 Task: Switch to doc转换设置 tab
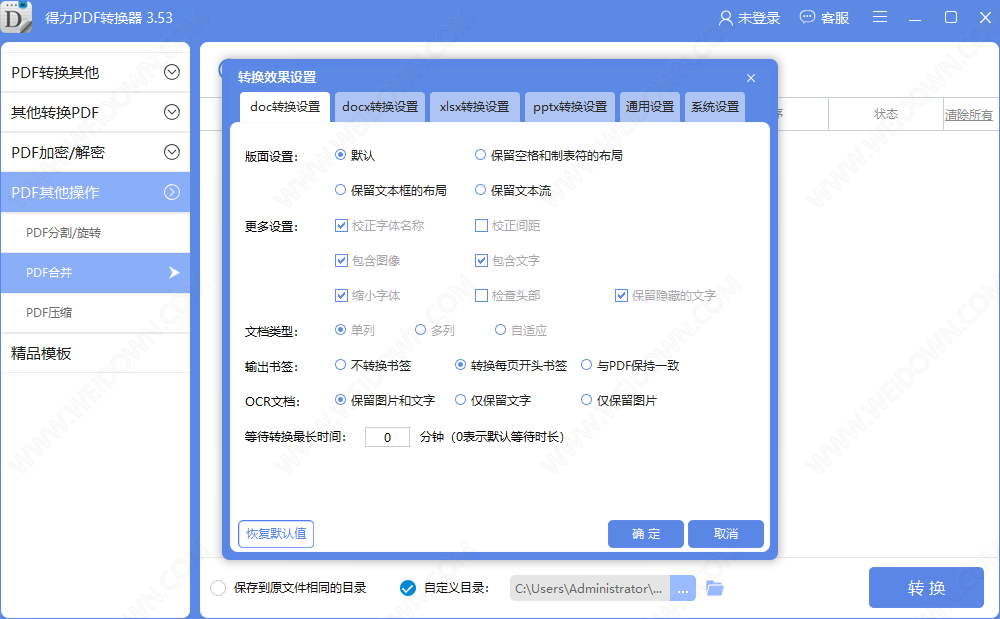(284, 107)
